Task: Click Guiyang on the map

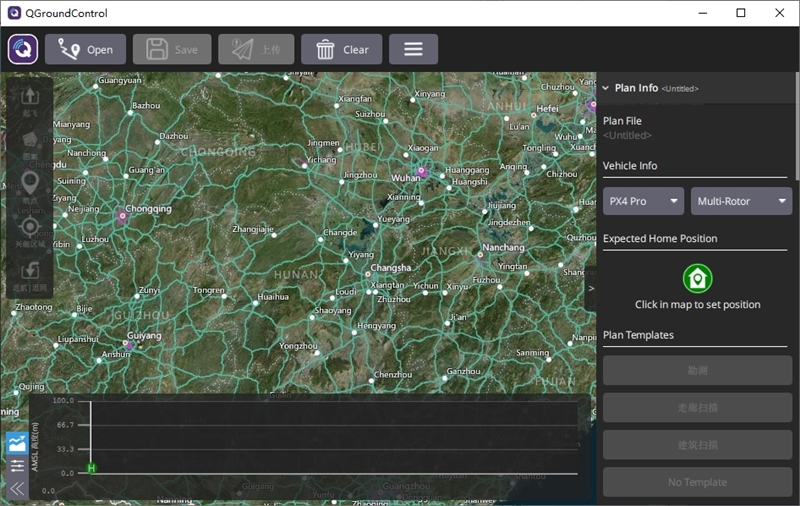Action: [144, 336]
